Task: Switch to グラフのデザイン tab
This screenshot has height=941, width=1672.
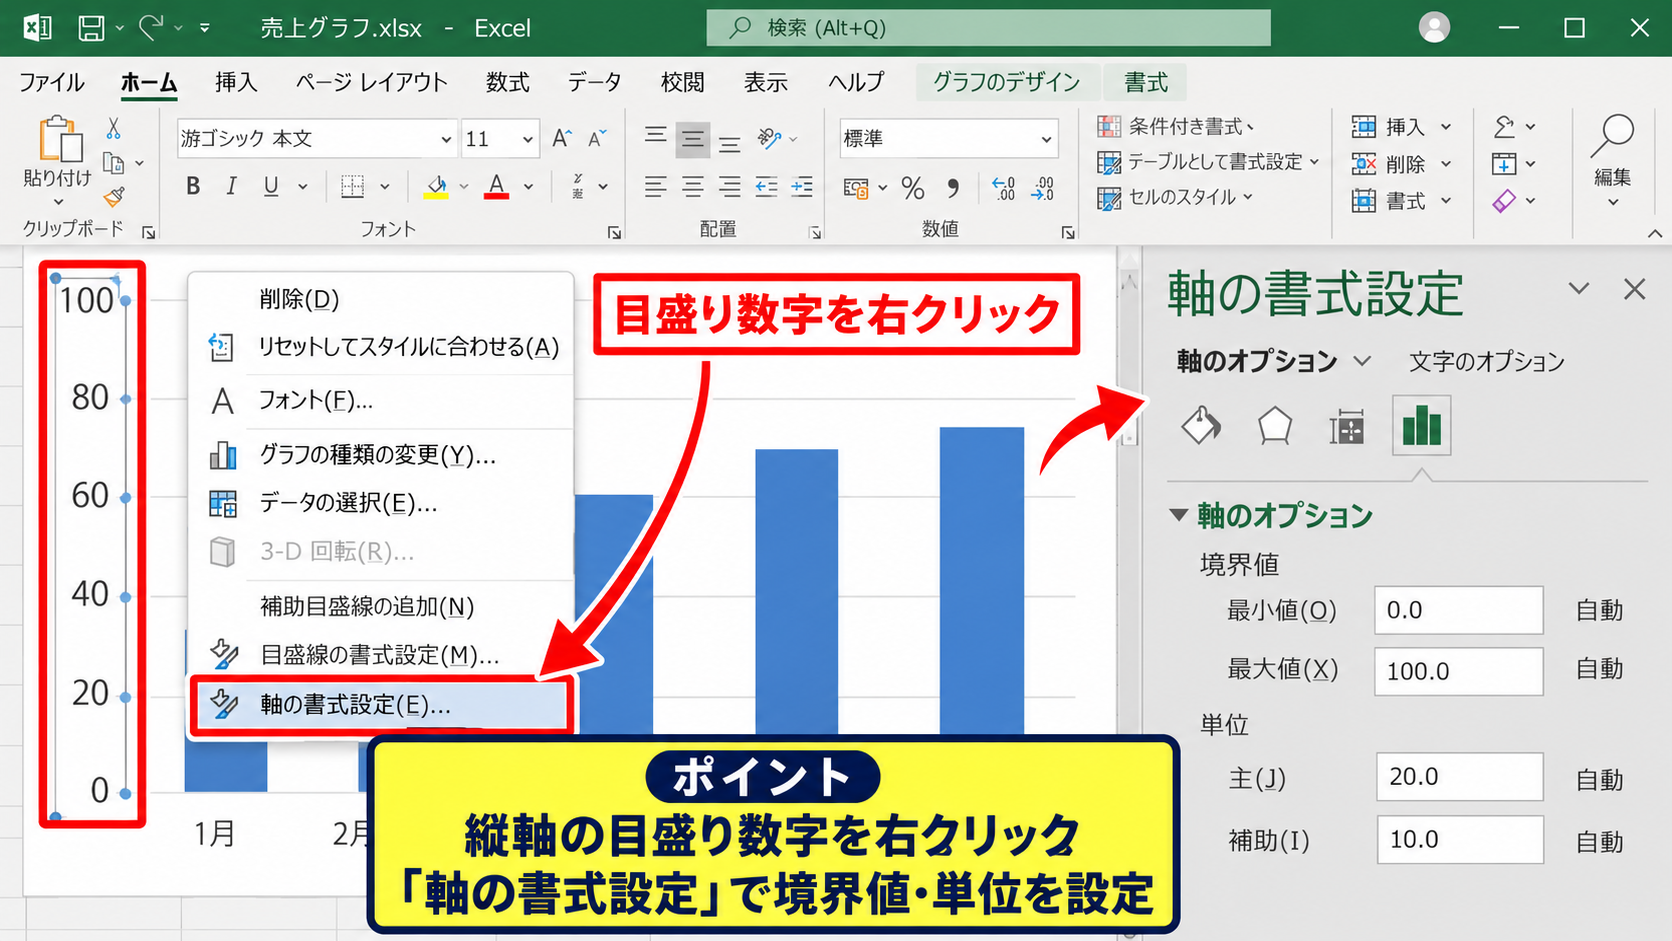Action: click(1006, 82)
